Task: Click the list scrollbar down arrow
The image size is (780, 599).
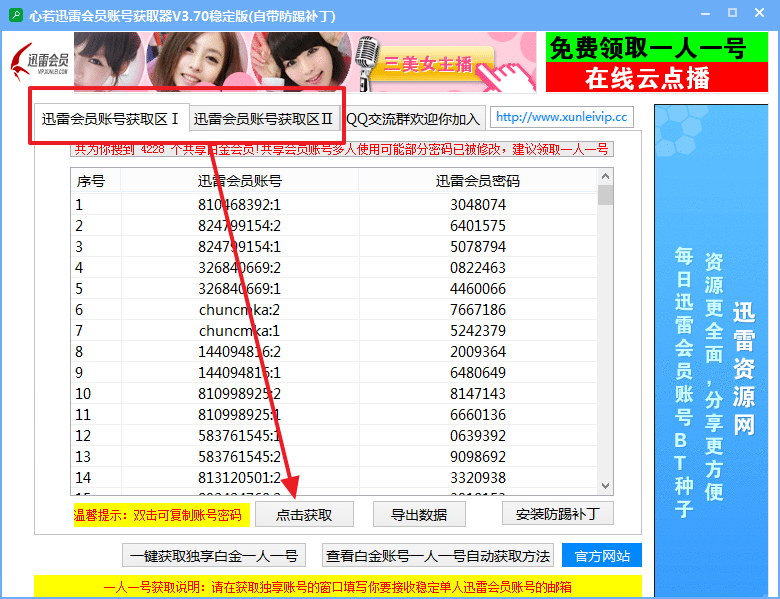Action: [x=605, y=486]
